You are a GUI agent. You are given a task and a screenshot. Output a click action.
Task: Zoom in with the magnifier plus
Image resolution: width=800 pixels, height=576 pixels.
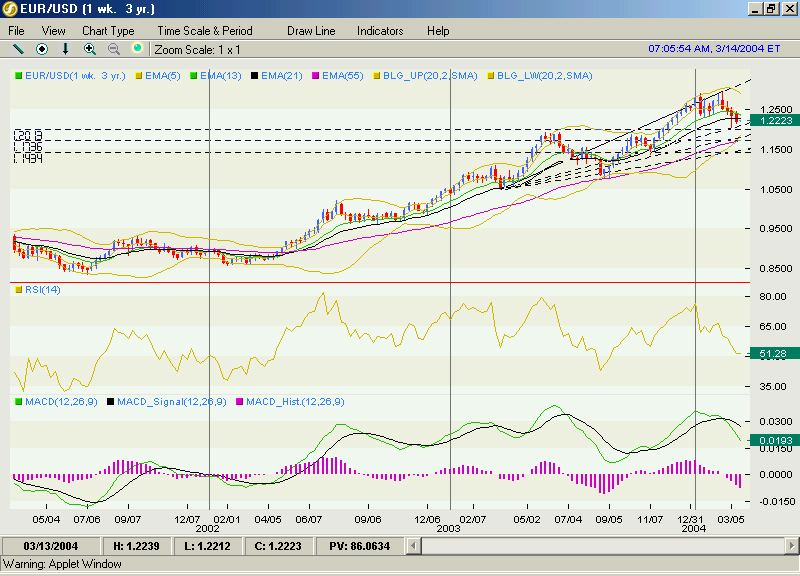90,48
